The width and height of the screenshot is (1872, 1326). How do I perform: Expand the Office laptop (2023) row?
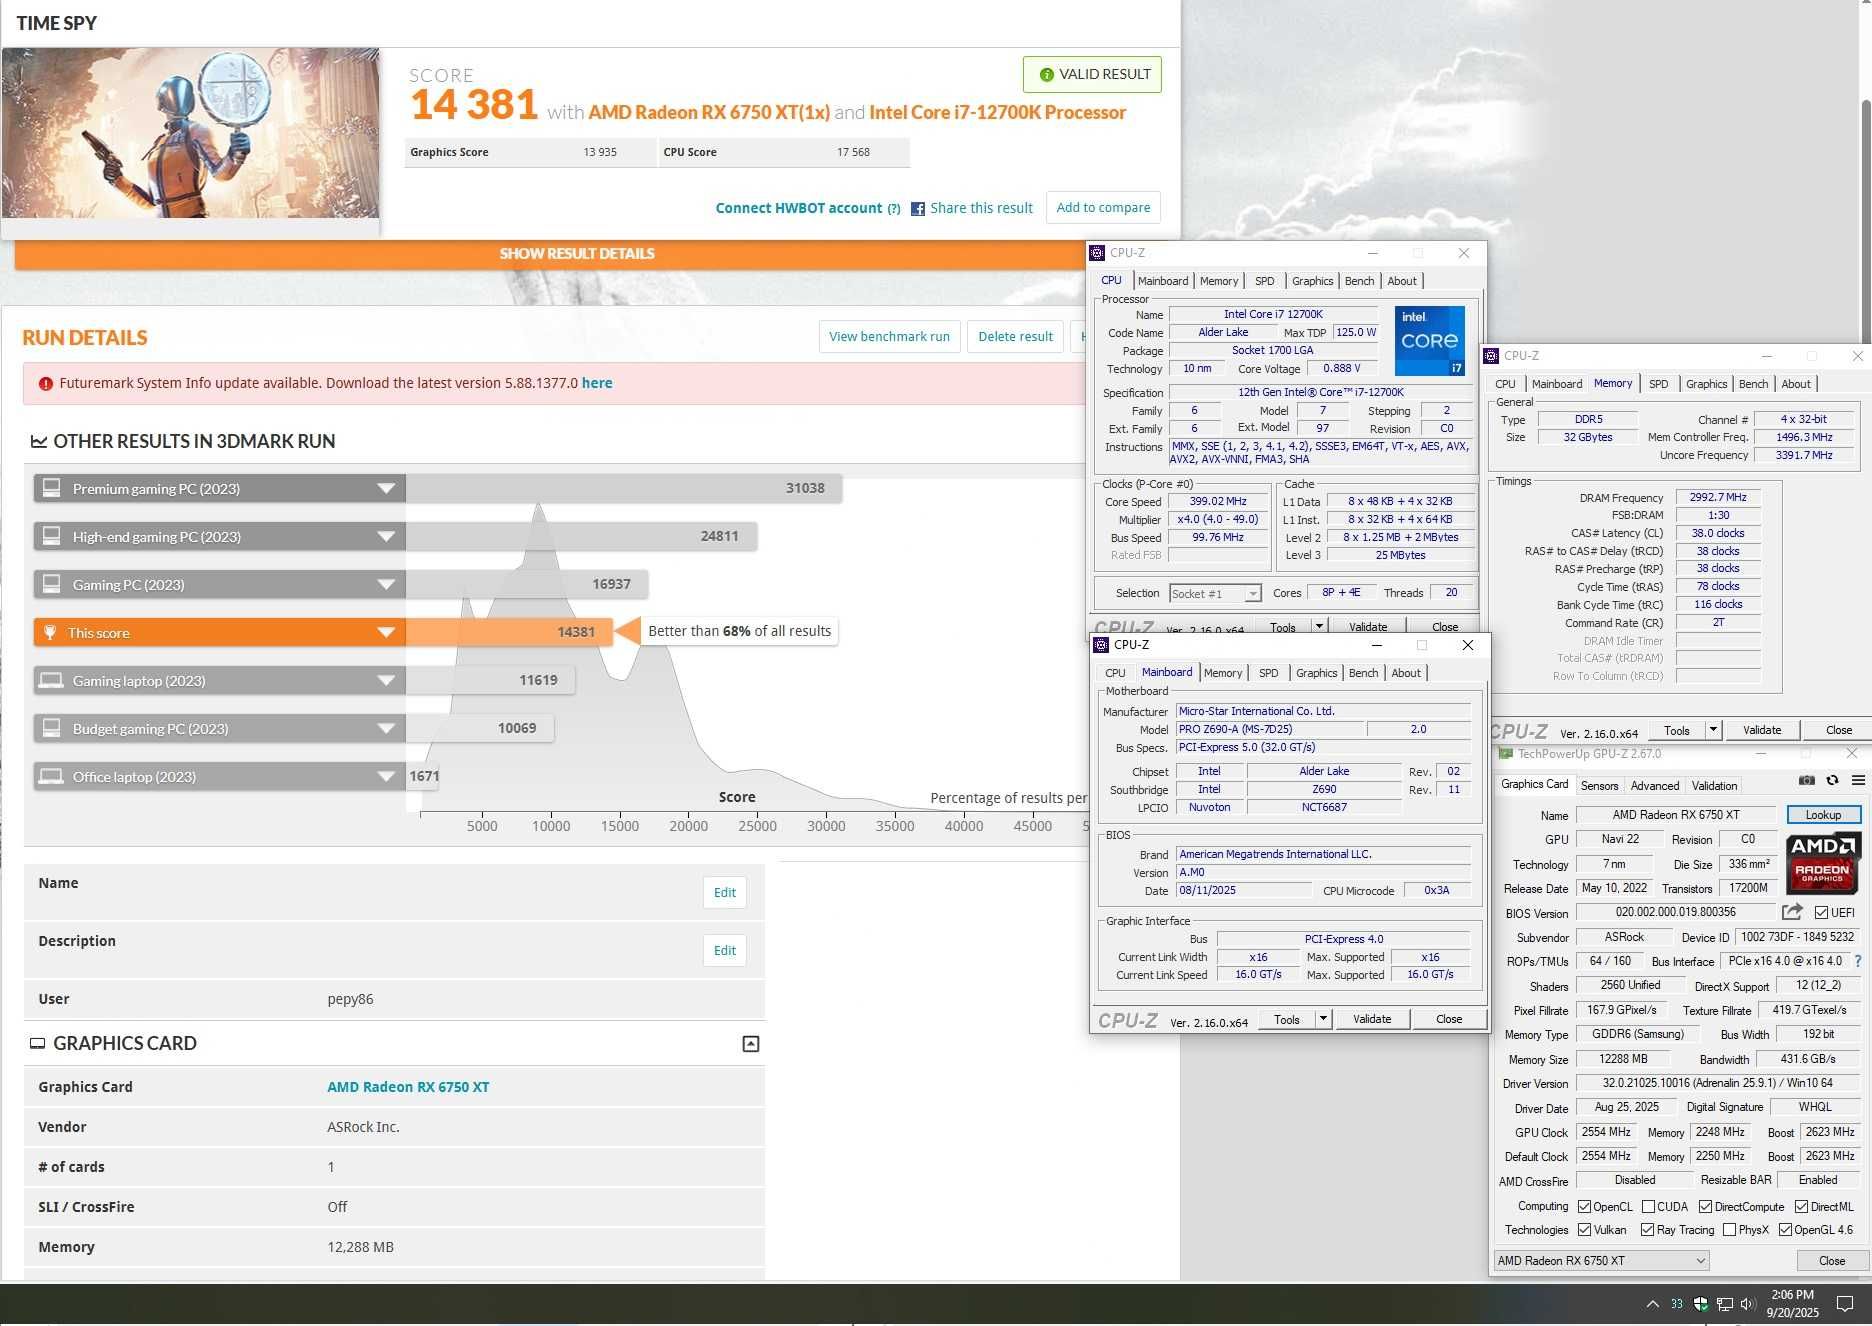tap(385, 777)
